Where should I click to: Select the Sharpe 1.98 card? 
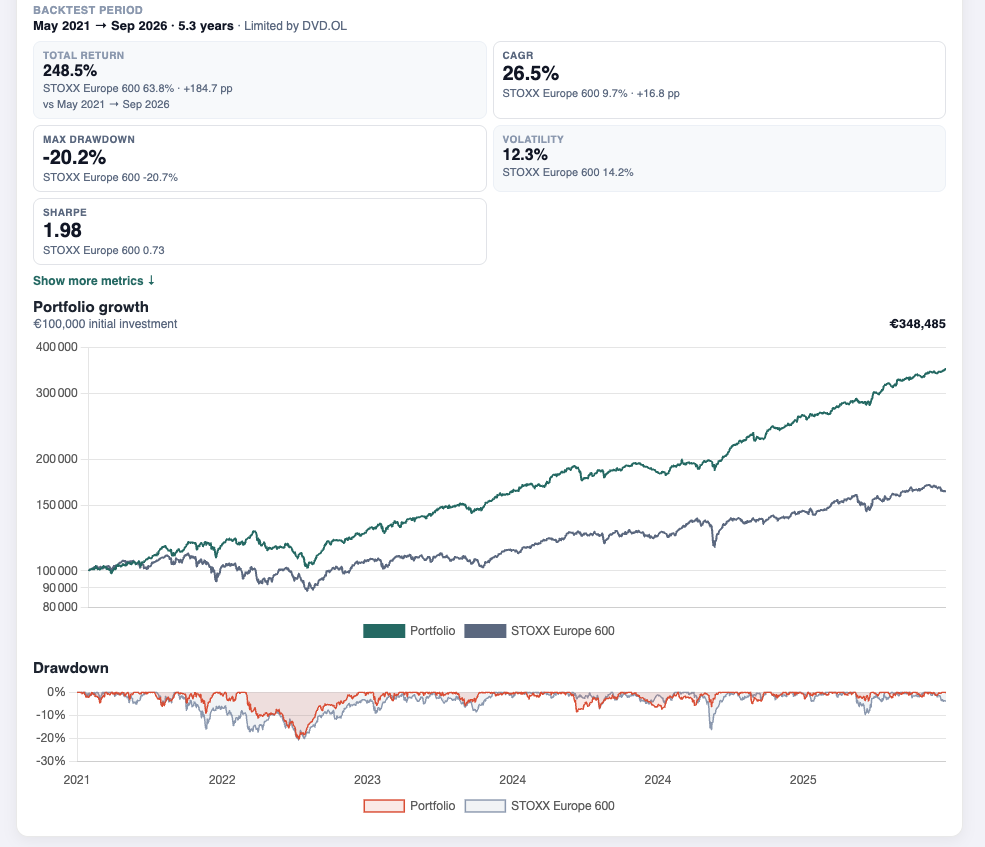coord(259,231)
